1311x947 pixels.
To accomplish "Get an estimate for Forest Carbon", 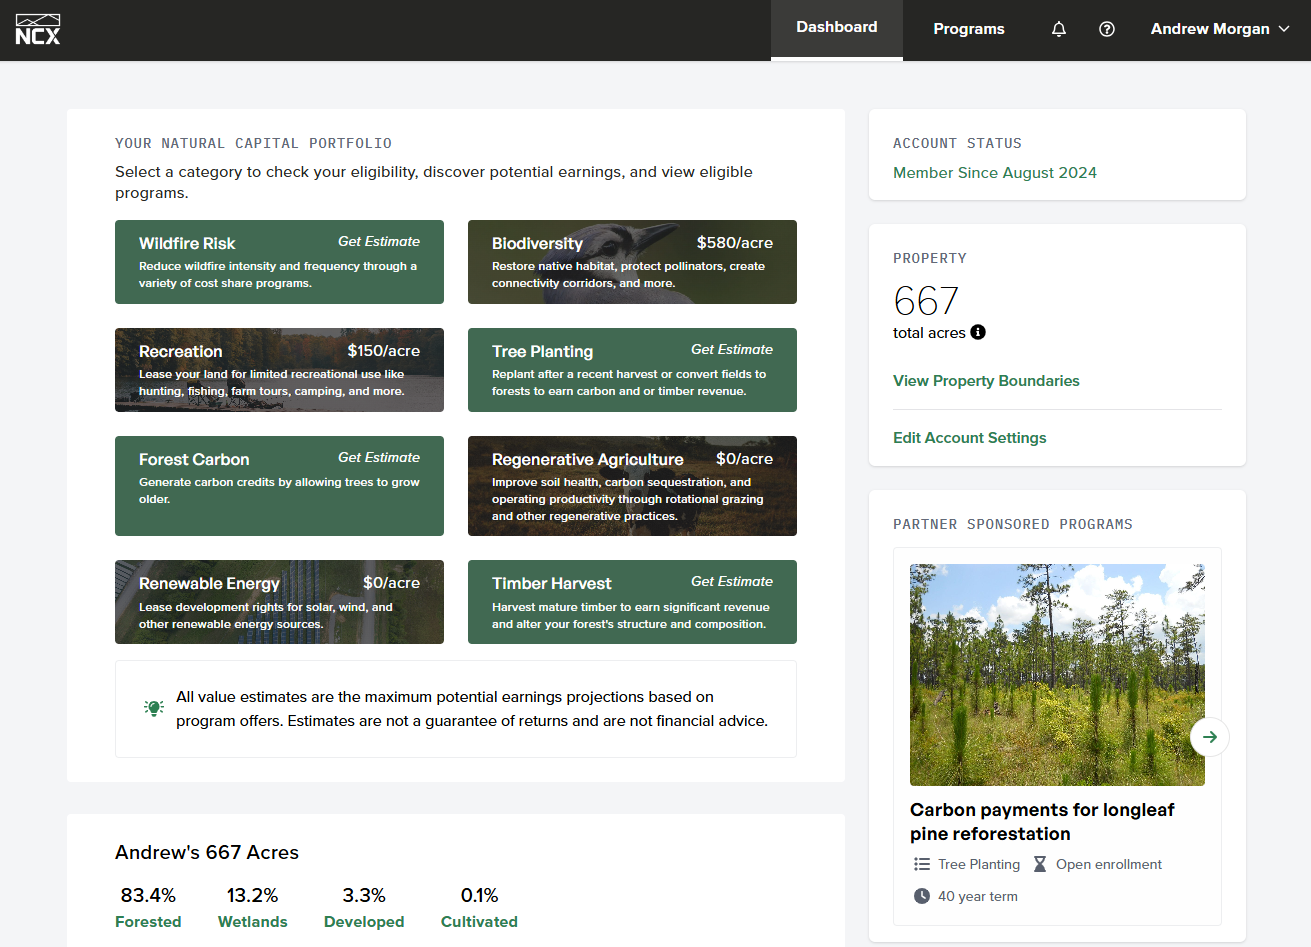I will tap(279, 486).
